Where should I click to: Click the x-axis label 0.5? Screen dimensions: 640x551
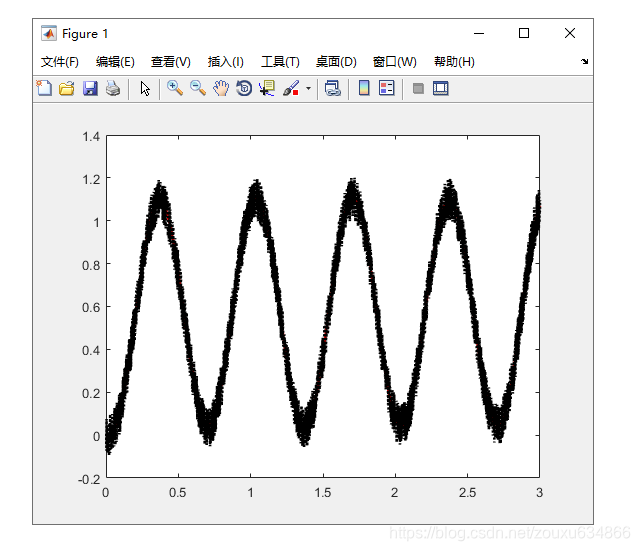(x=178, y=493)
